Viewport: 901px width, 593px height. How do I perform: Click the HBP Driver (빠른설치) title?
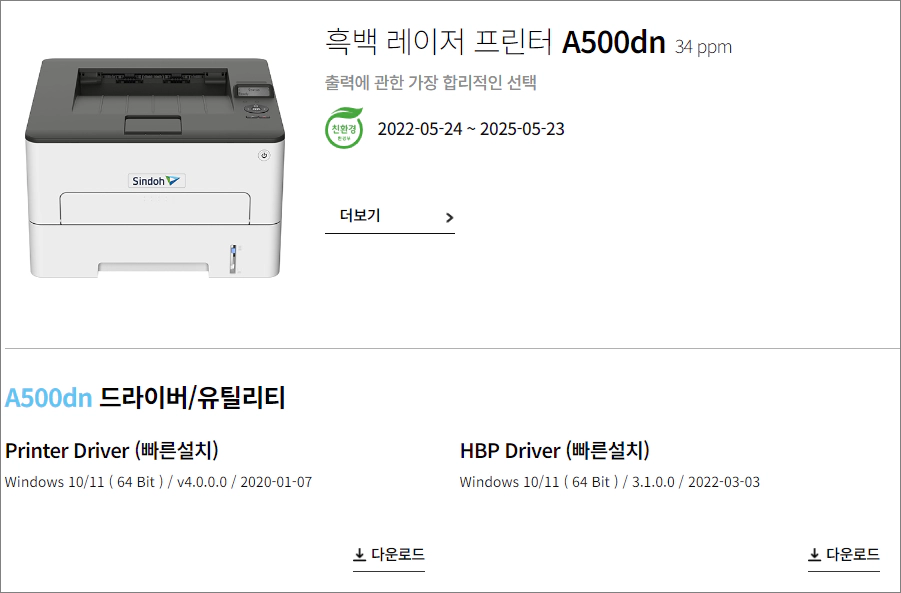555,450
